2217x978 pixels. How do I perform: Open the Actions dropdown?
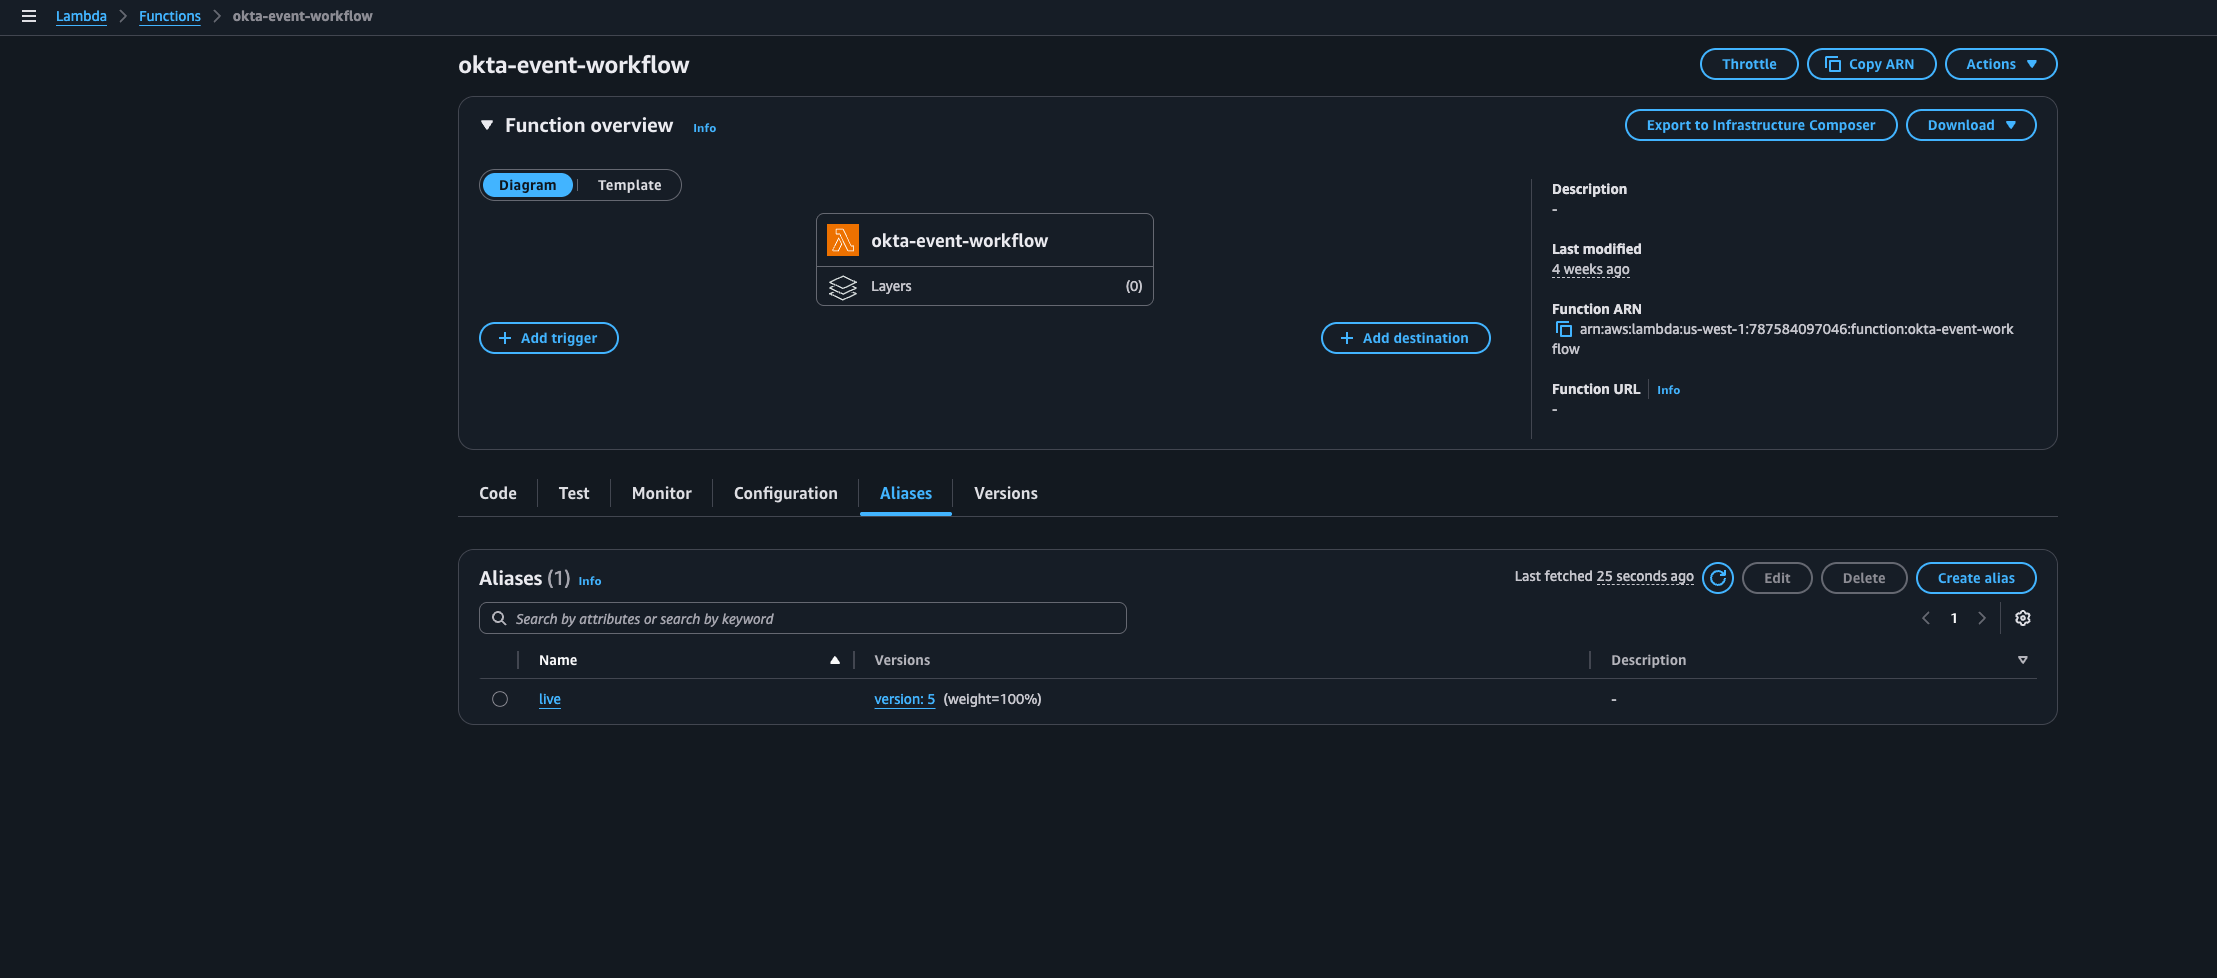2000,64
